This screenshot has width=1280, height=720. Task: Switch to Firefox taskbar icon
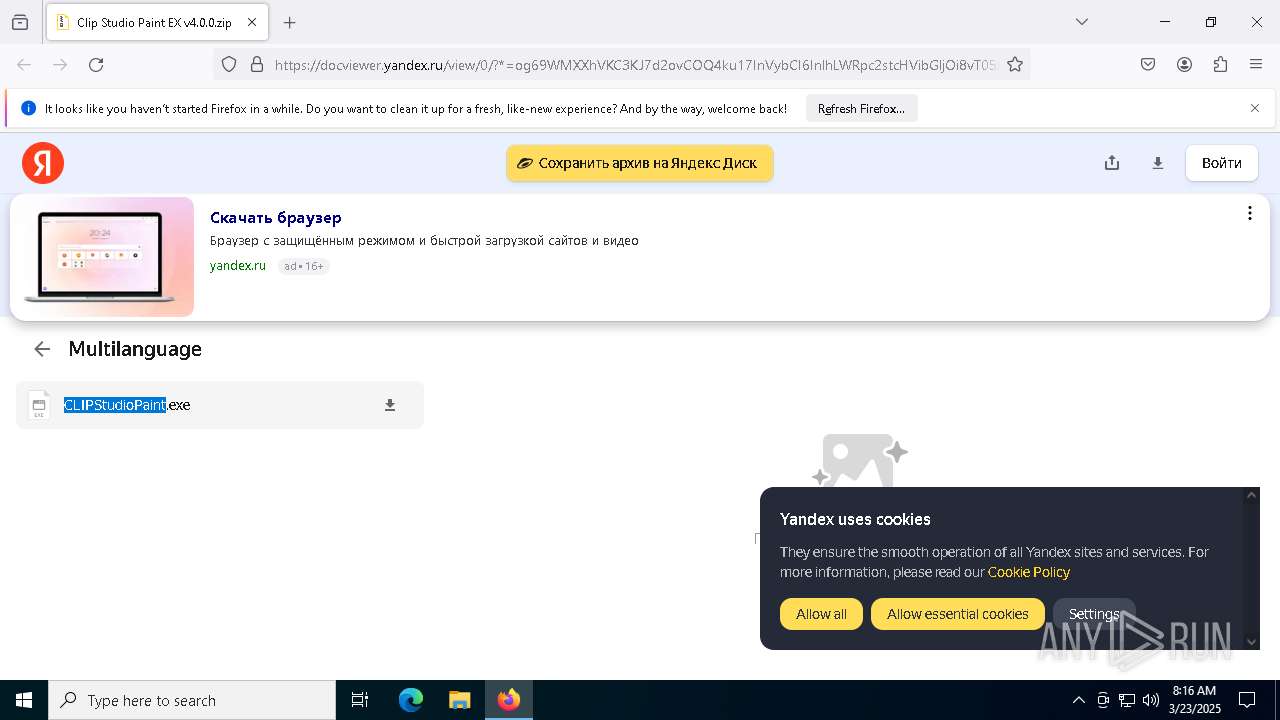tap(509, 700)
